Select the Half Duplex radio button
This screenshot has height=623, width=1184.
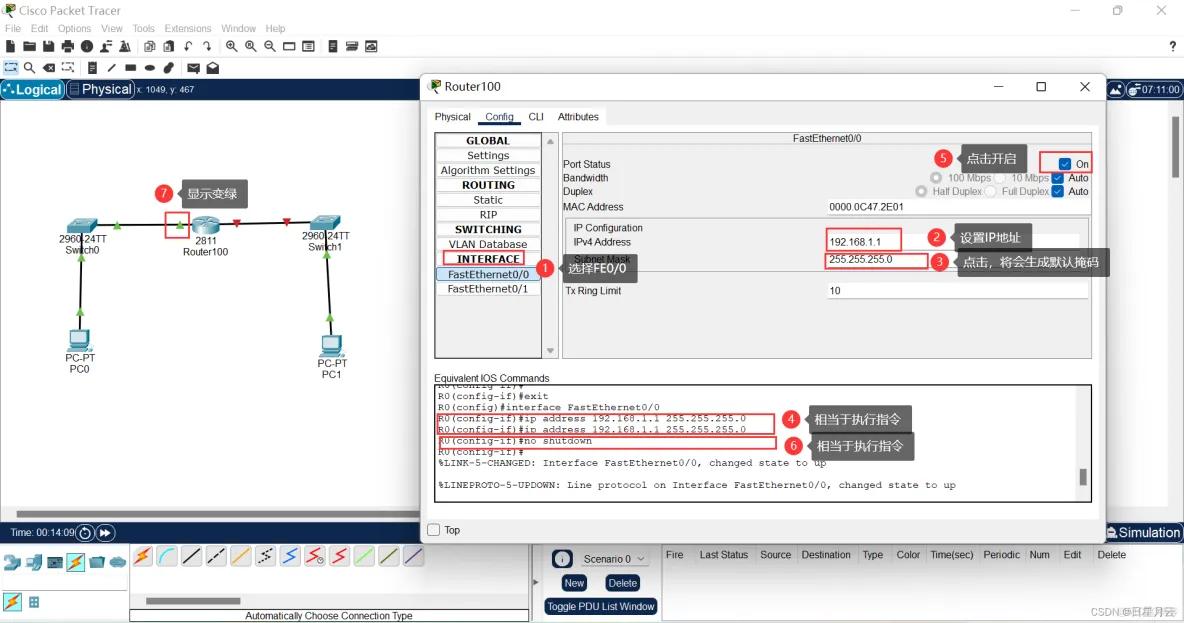pos(921,192)
